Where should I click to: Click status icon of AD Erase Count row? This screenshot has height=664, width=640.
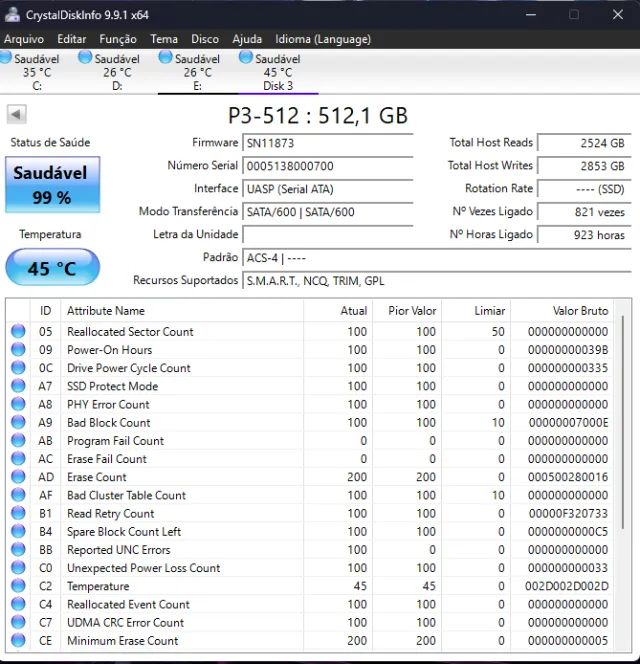pos(18,477)
